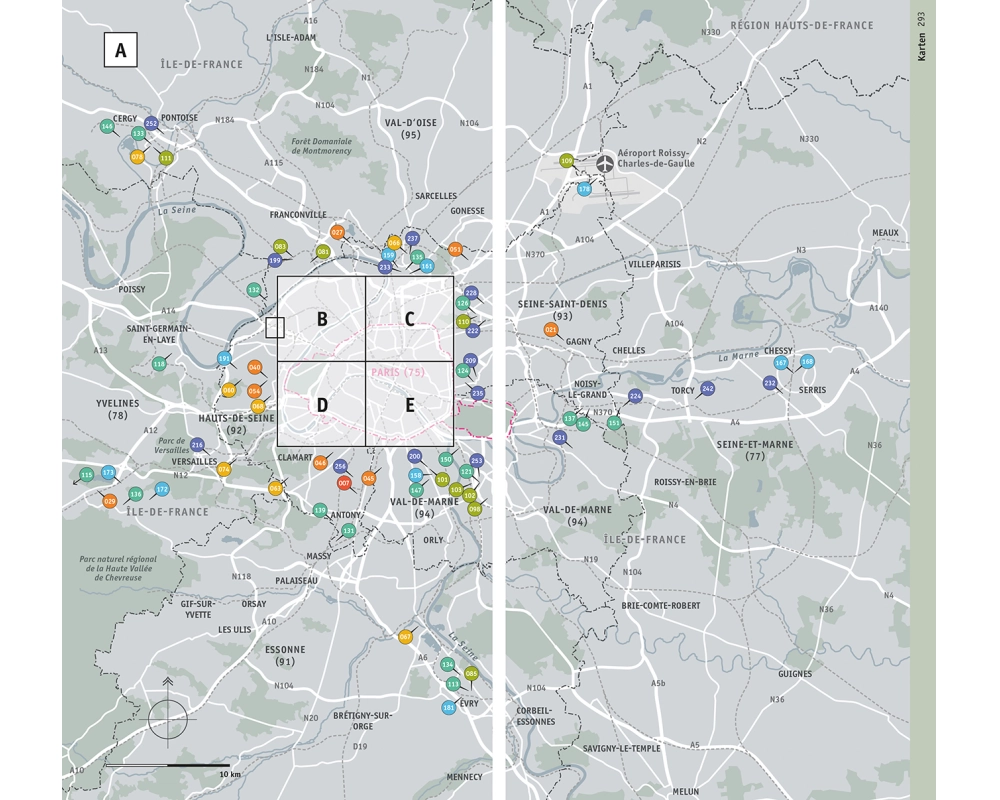The width and height of the screenshot is (1000, 800).
Task: Open map section B
Action: point(322,319)
